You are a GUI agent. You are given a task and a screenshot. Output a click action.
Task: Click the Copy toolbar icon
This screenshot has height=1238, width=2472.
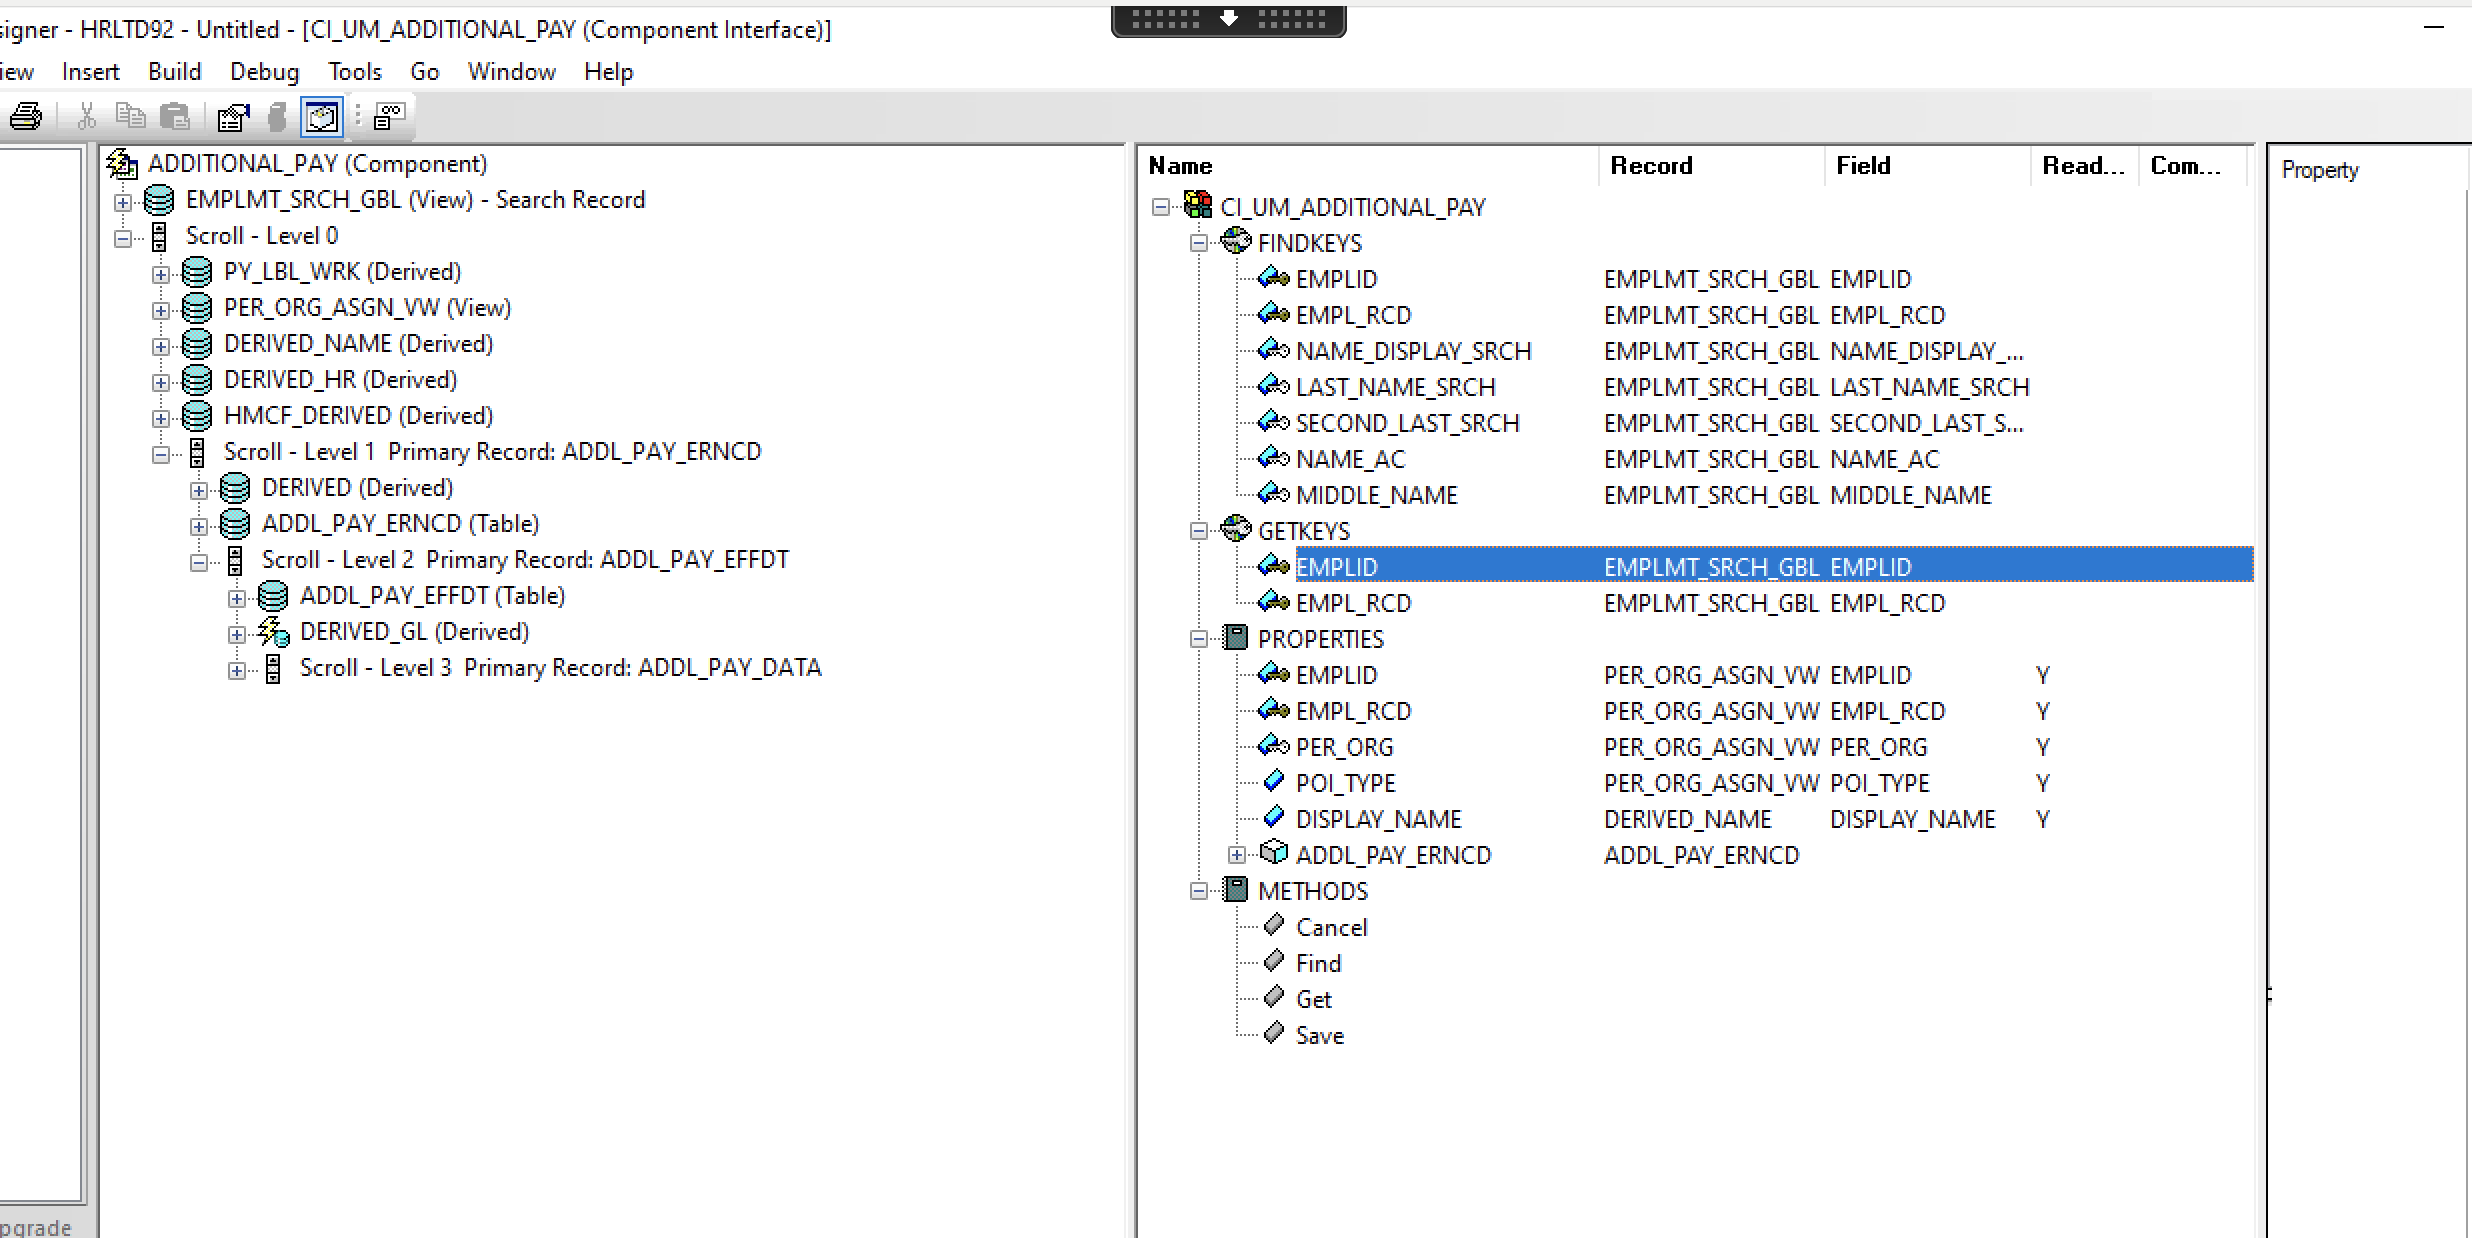[130, 117]
